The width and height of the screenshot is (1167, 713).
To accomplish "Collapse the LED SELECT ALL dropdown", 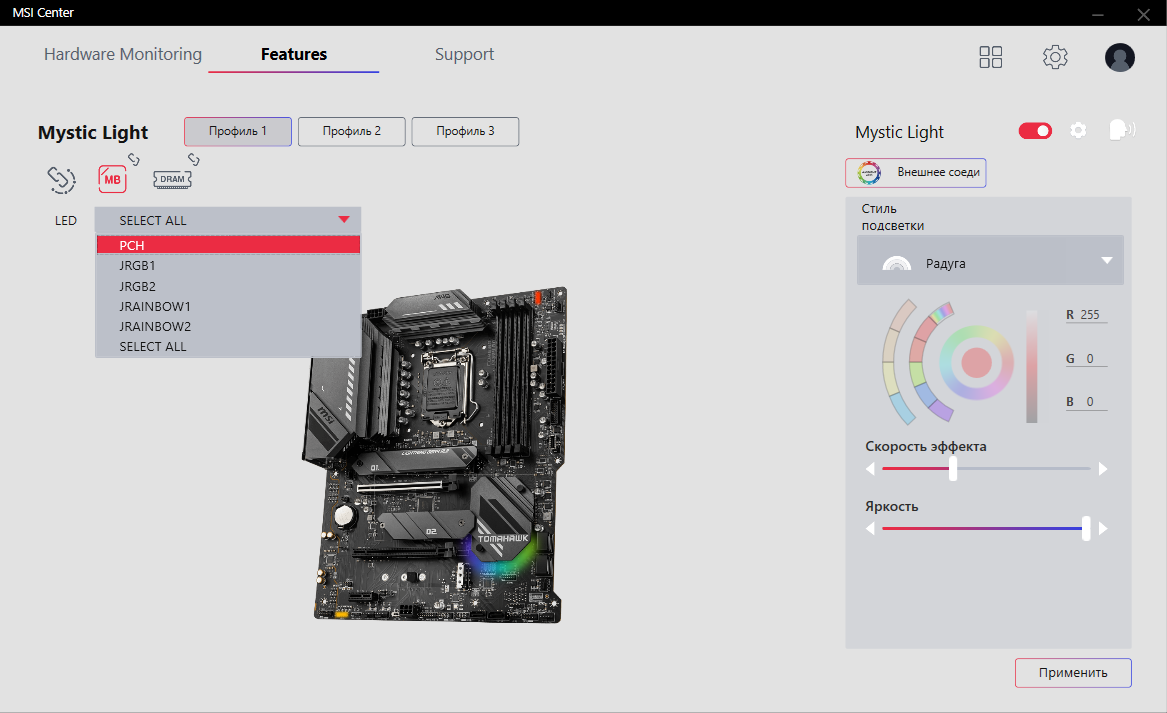I will tap(228, 220).
